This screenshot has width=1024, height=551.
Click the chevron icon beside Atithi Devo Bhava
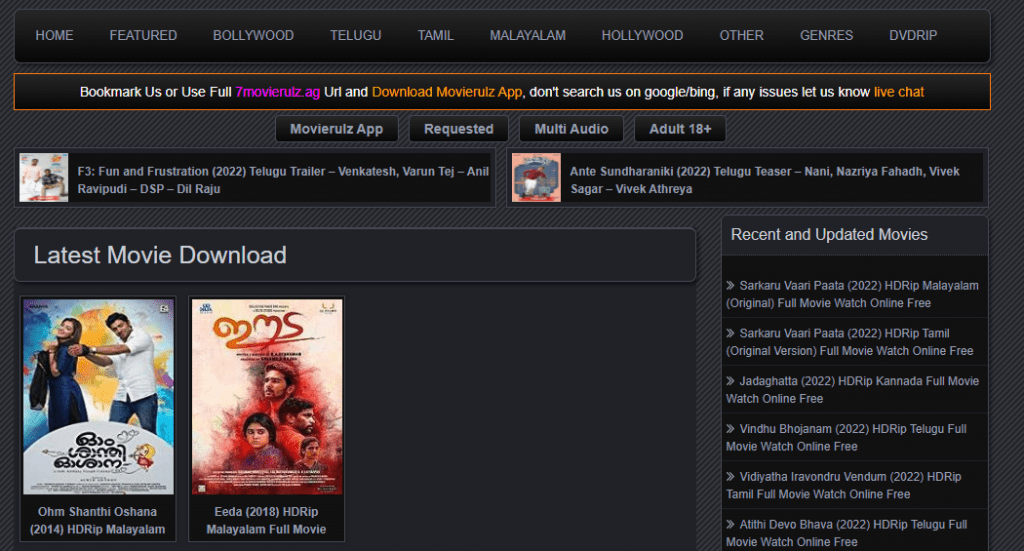click(731, 524)
